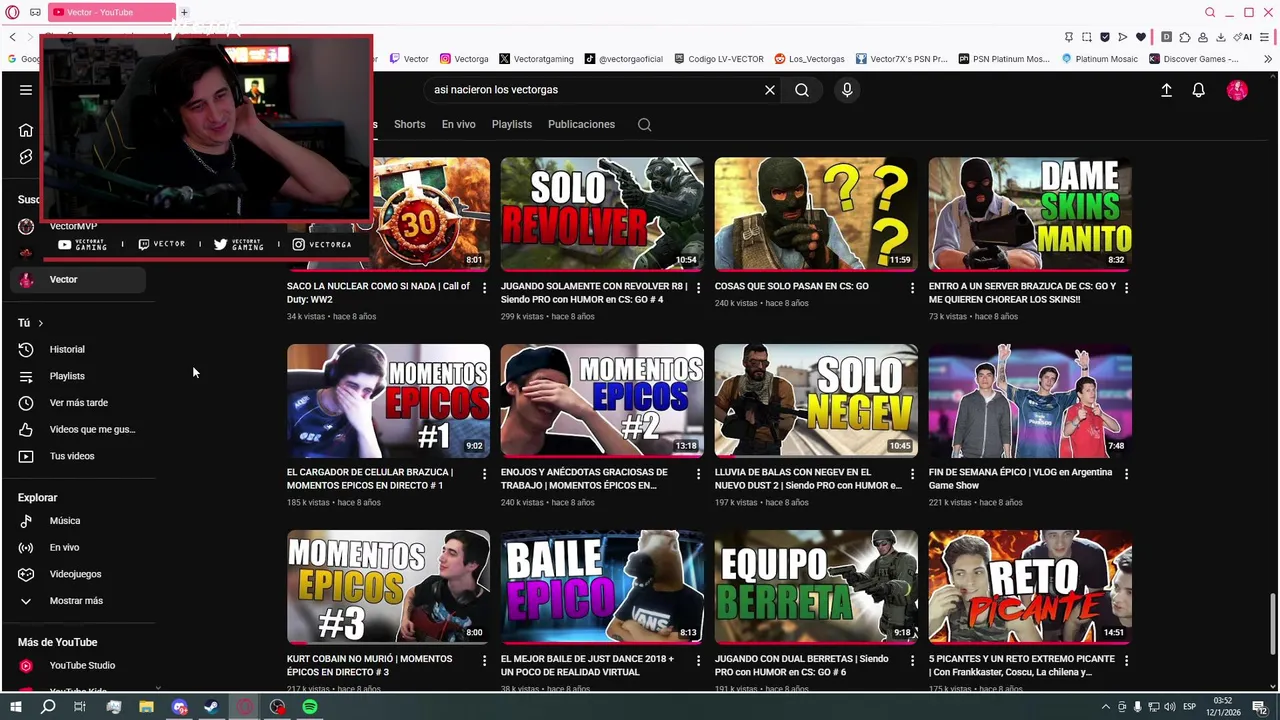Select Vector channel in subscriptions
The width and height of the screenshot is (1280, 720).
click(78, 280)
